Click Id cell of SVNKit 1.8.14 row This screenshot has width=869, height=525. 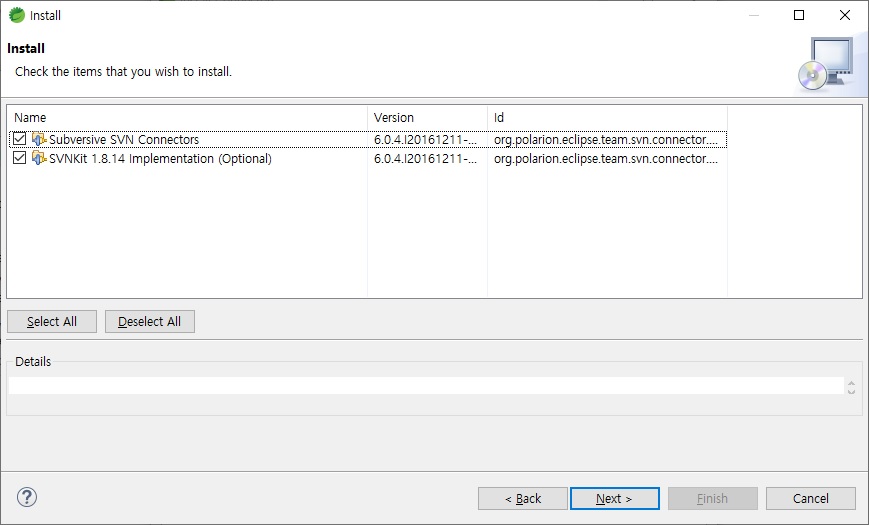[606, 159]
